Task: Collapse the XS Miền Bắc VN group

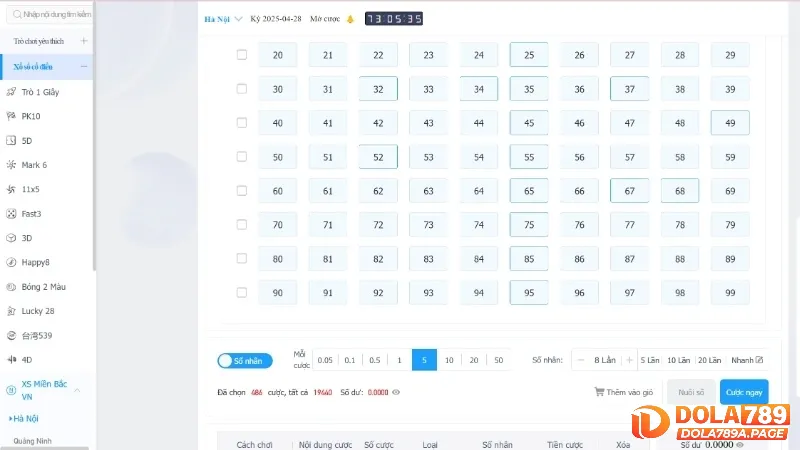Action: [x=78, y=390]
